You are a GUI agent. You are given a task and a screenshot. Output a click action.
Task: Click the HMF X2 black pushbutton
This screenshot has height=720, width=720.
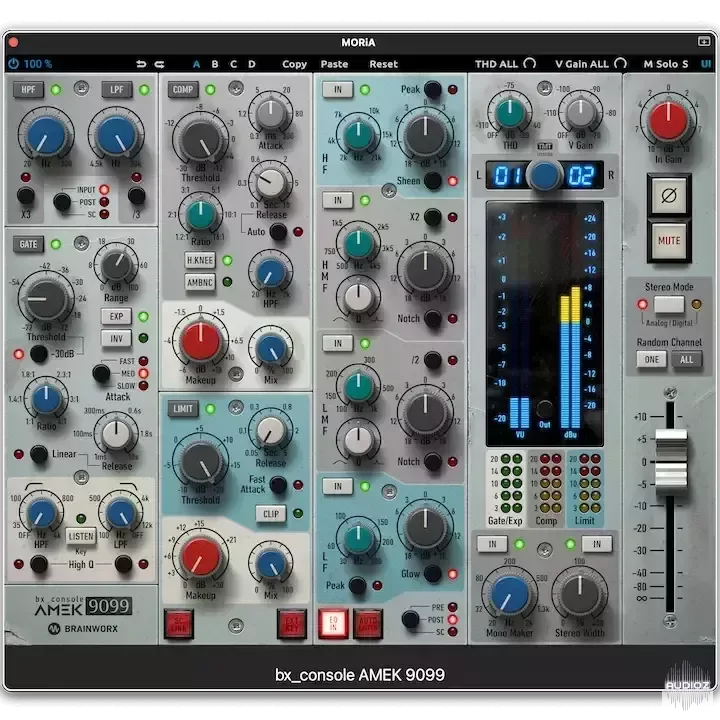(x=433, y=217)
